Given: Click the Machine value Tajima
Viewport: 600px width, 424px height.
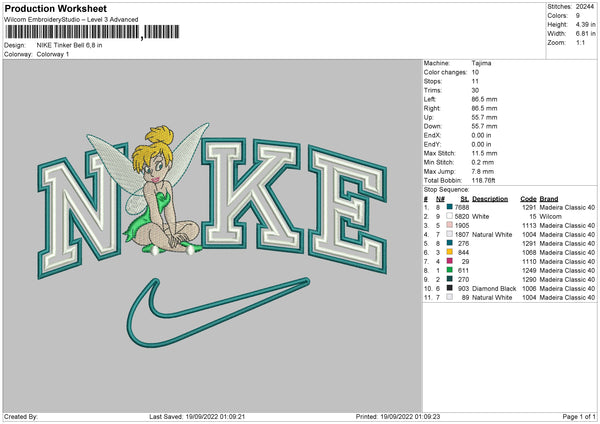Looking at the screenshot, I should (x=481, y=63).
